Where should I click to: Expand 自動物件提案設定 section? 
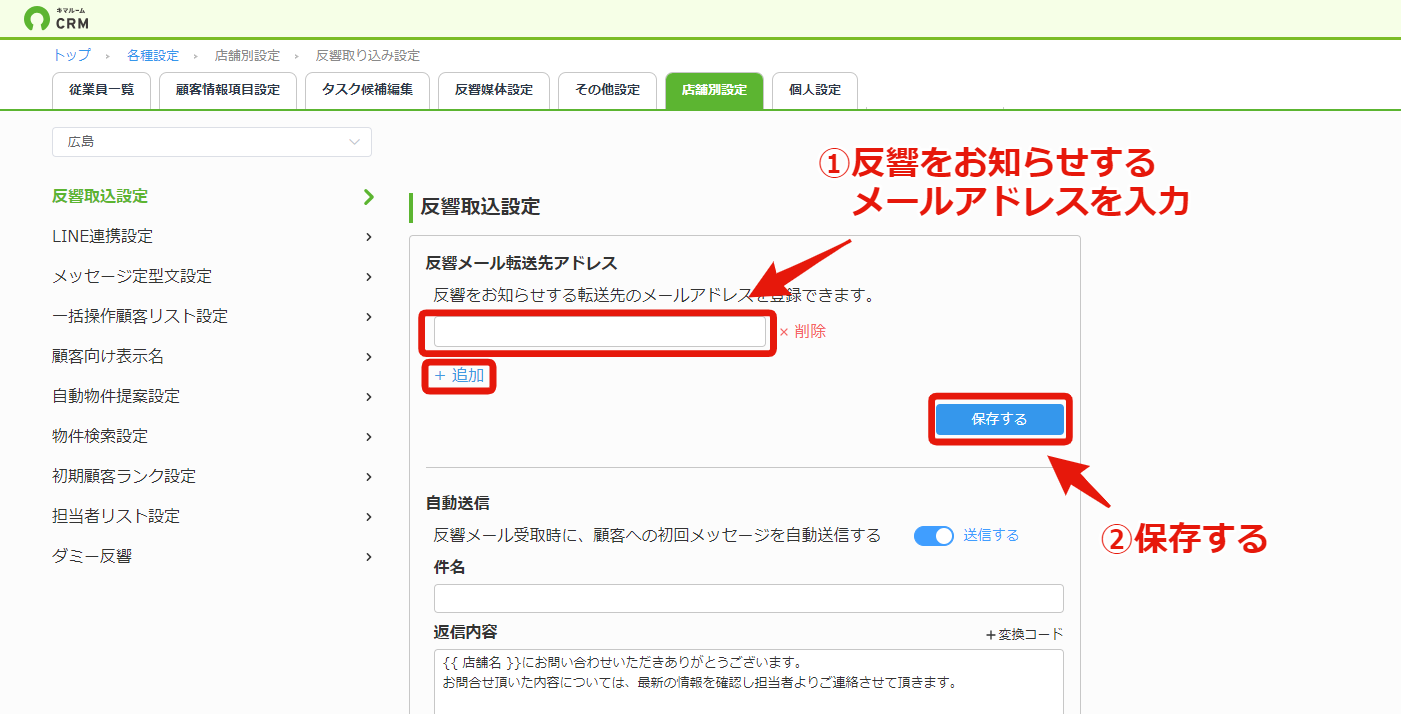(x=212, y=397)
